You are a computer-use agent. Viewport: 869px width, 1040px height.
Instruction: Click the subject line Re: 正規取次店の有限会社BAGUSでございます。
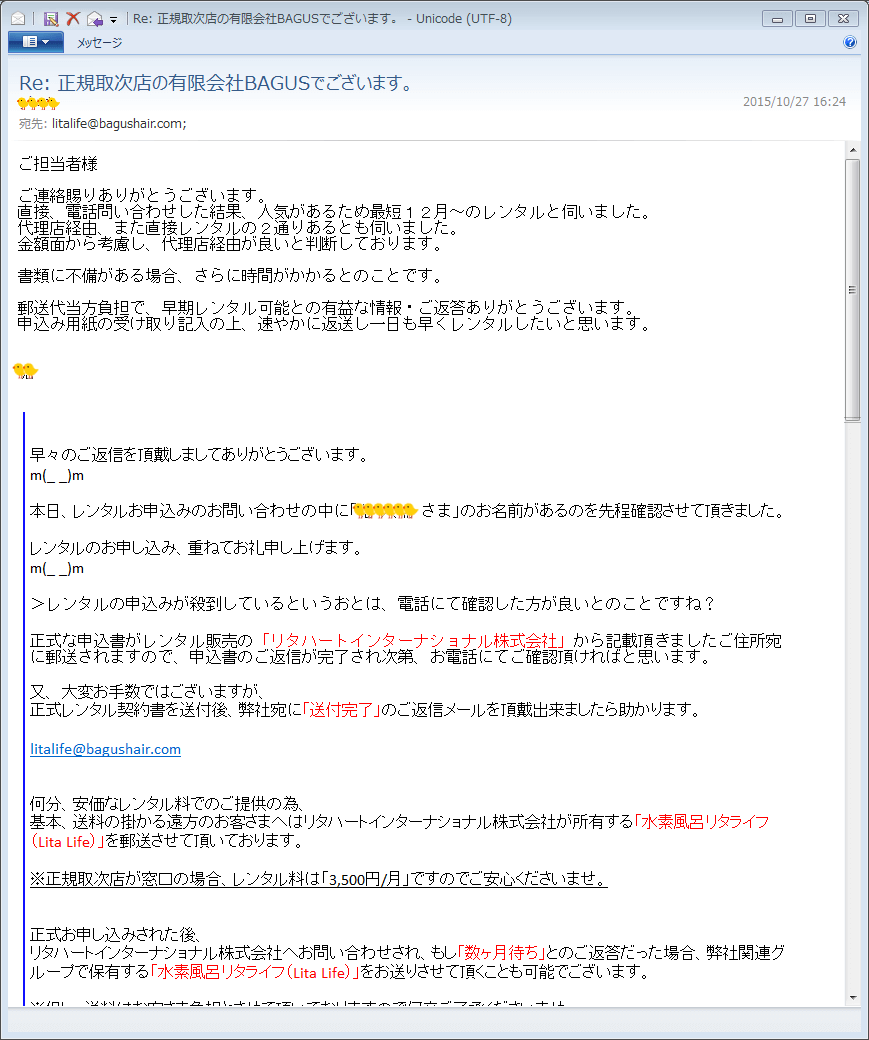pyautogui.click(x=218, y=83)
